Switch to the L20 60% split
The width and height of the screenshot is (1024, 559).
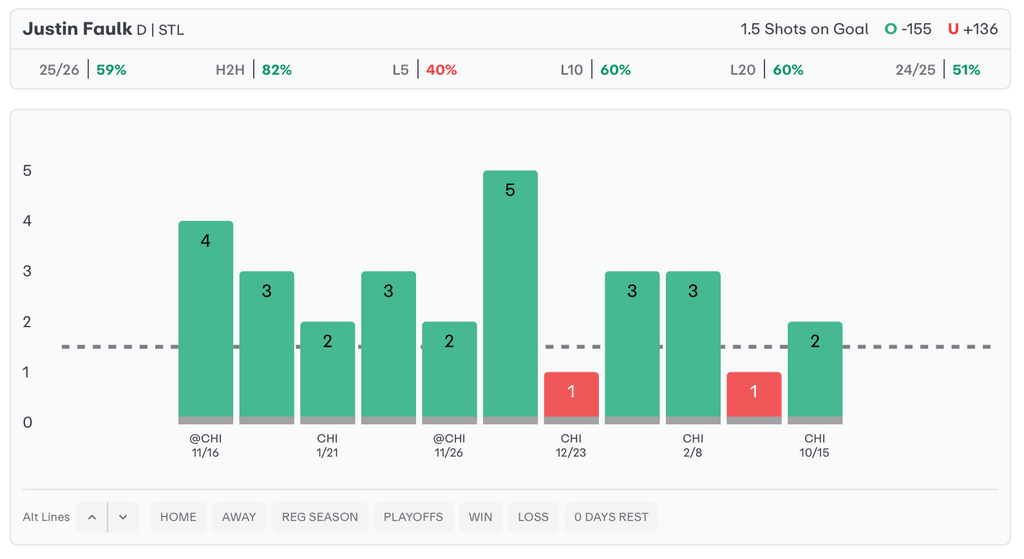pos(766,70)
